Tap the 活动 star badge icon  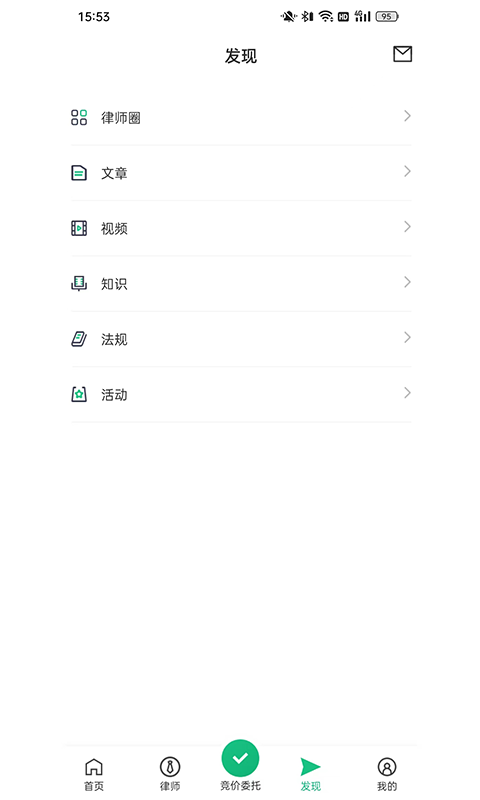point(79,394)
